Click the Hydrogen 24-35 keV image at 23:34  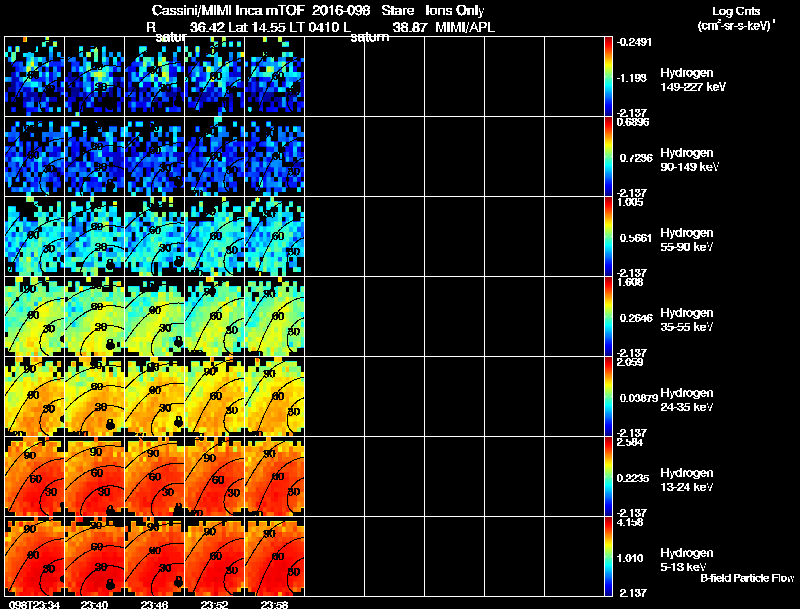pos(35,397)
